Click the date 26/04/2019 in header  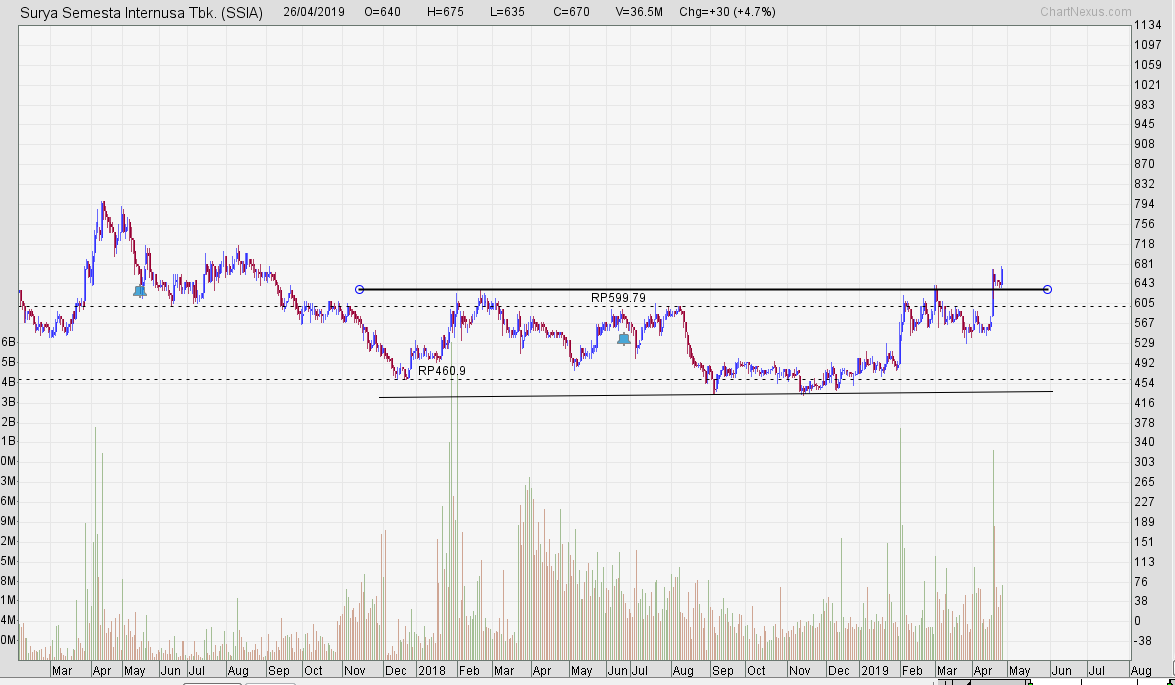click(x=312, y=12)
